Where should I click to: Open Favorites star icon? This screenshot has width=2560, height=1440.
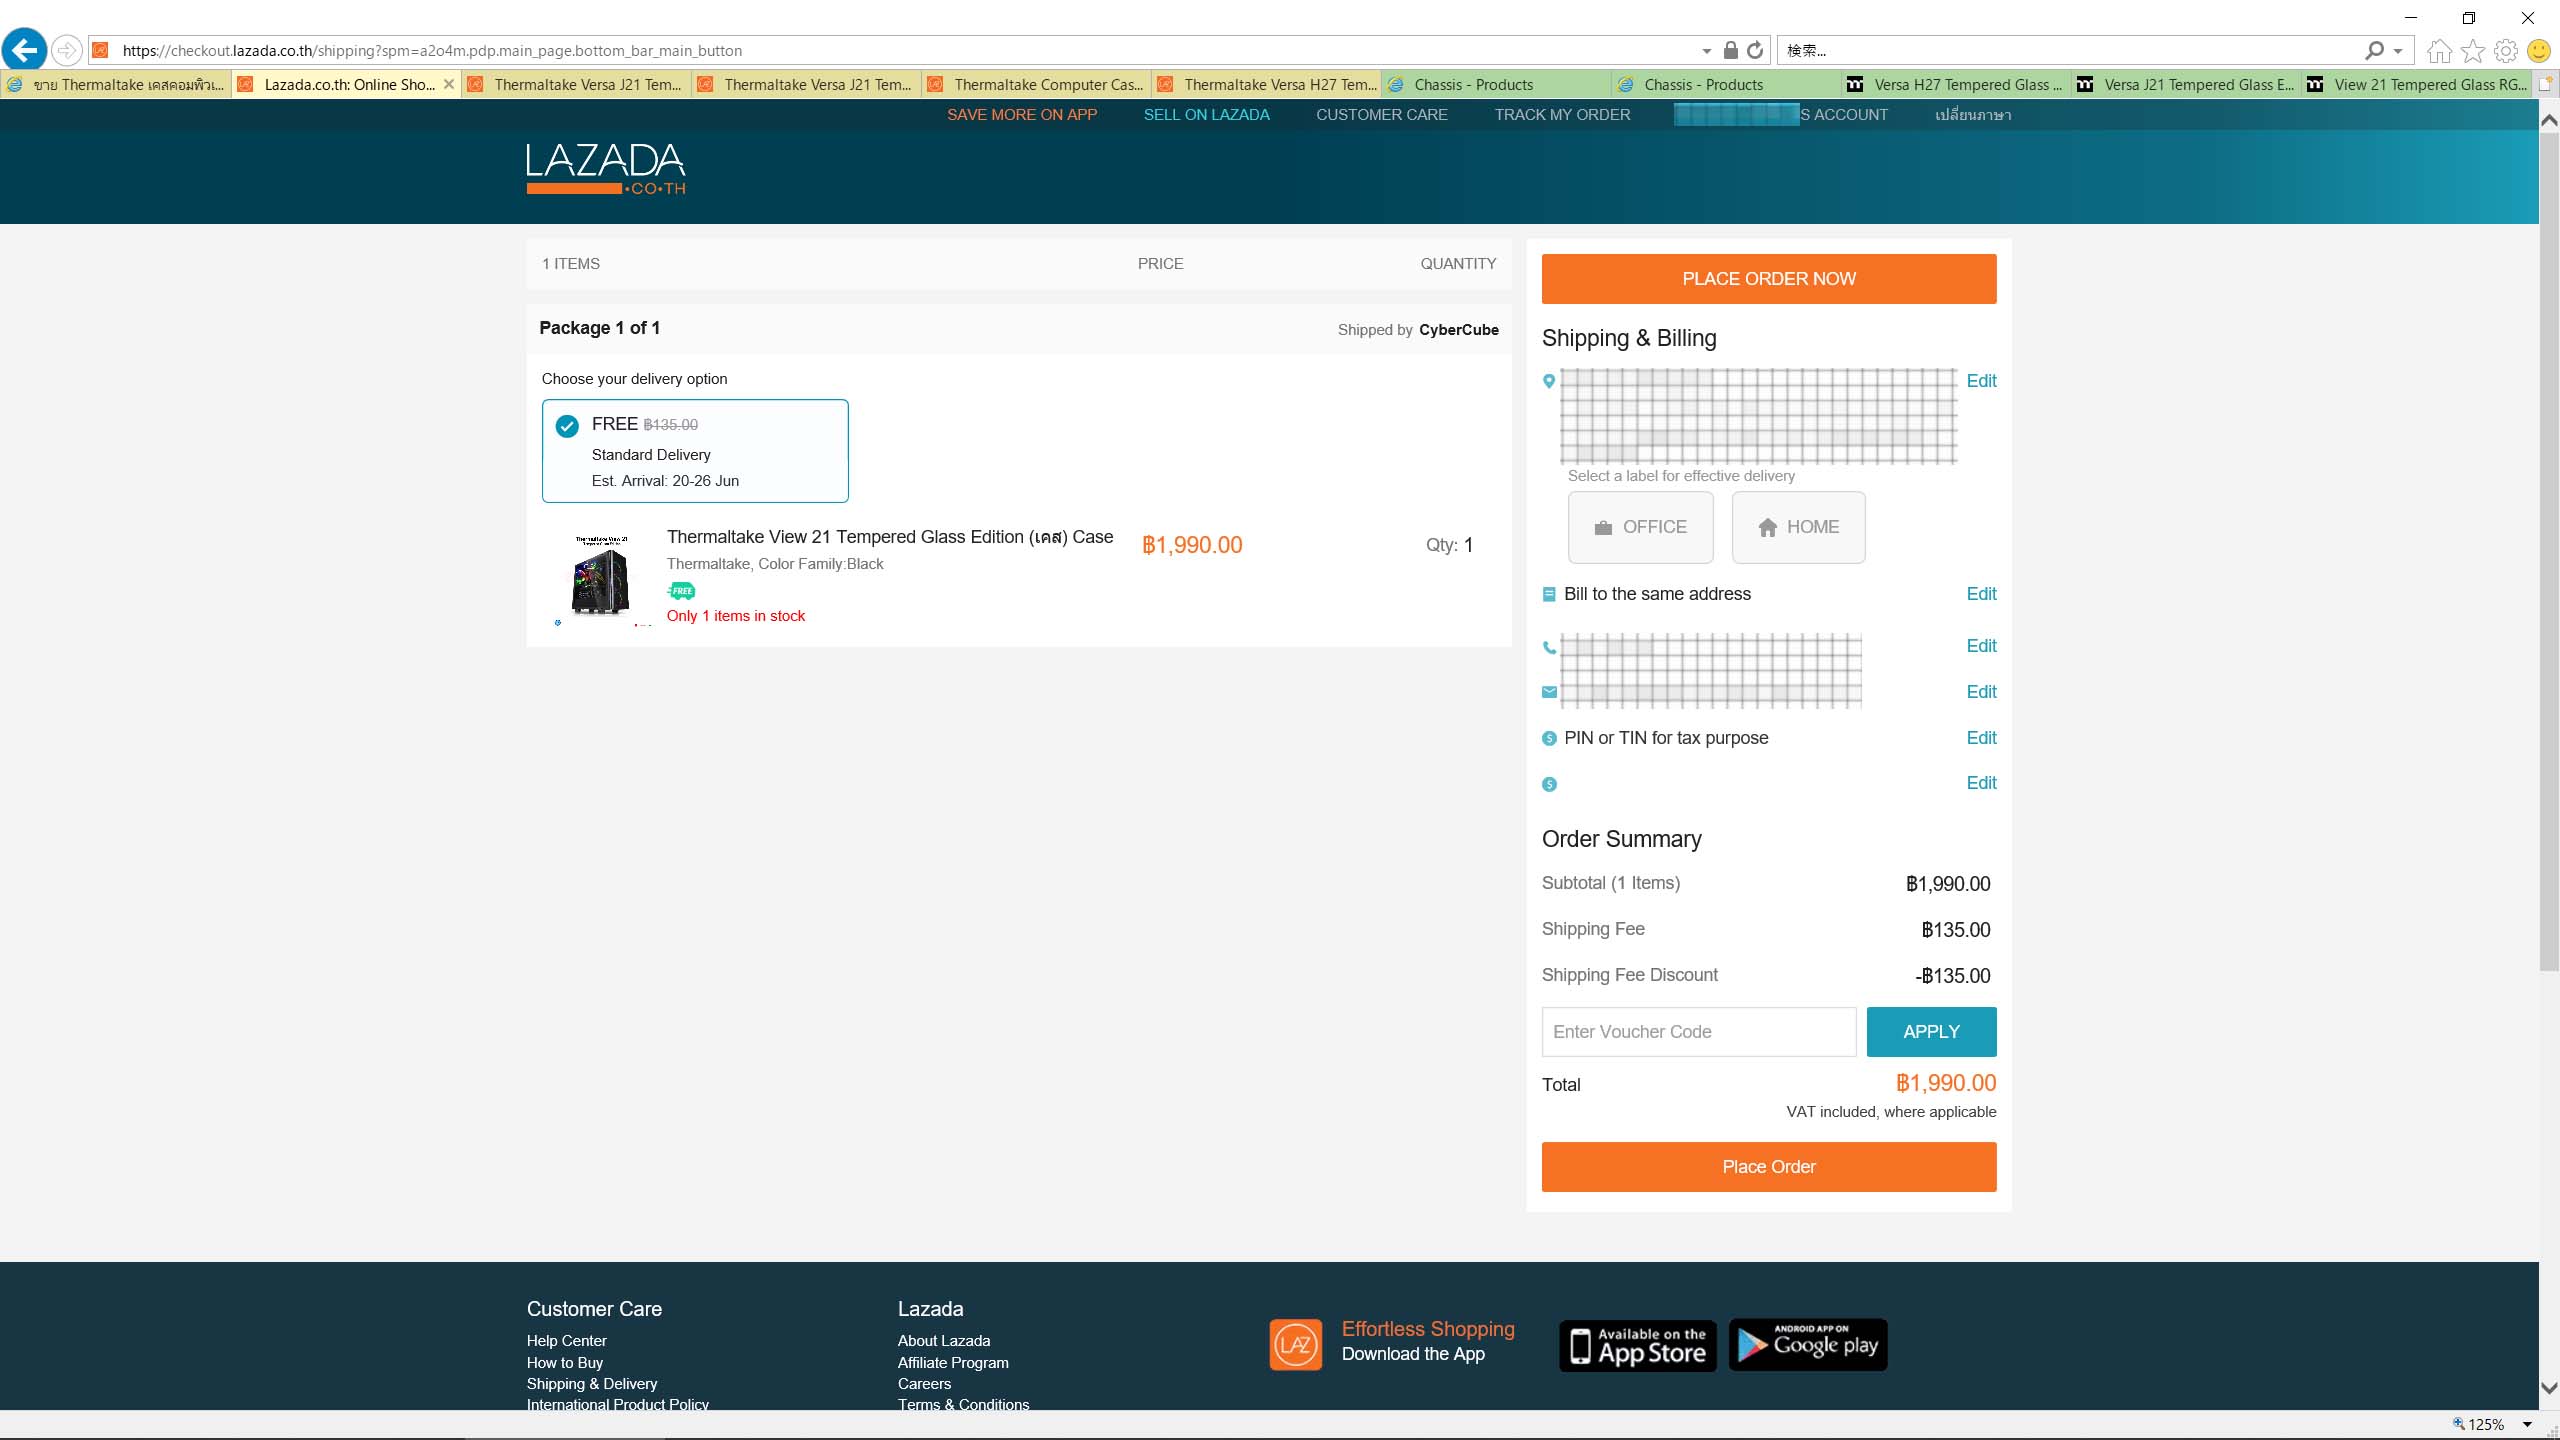point(2473,50)
